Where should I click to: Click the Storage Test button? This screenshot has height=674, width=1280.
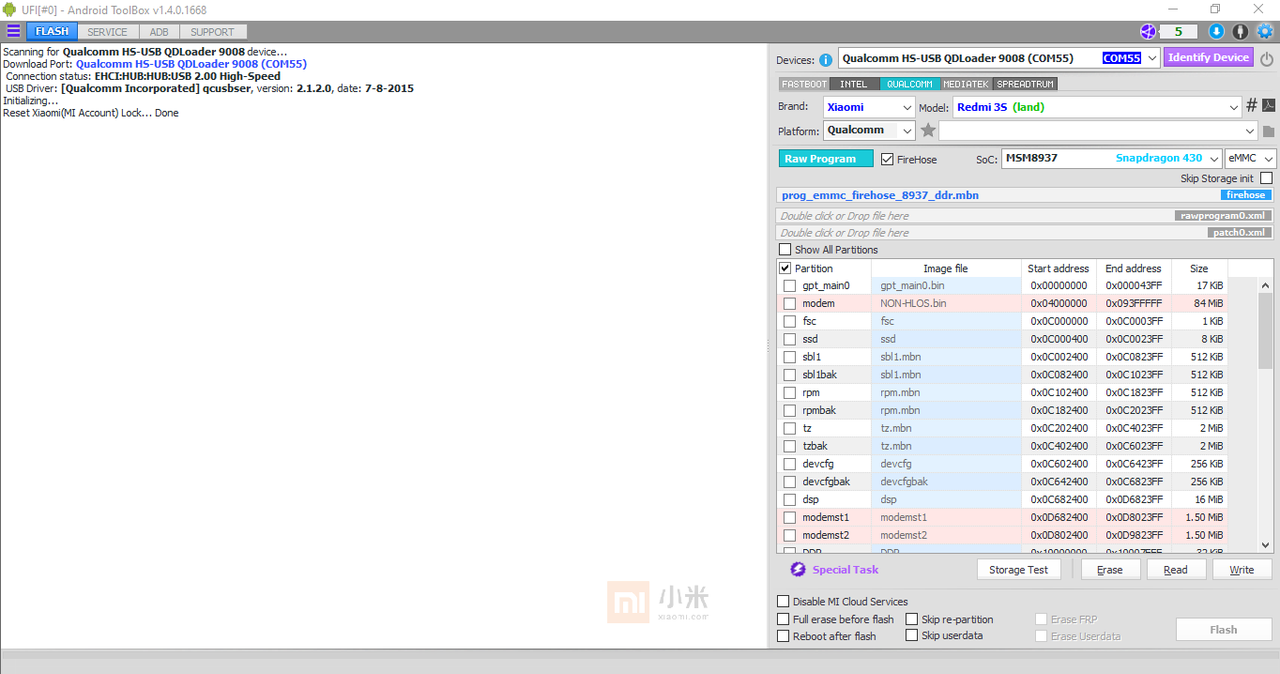point(1018,569)
